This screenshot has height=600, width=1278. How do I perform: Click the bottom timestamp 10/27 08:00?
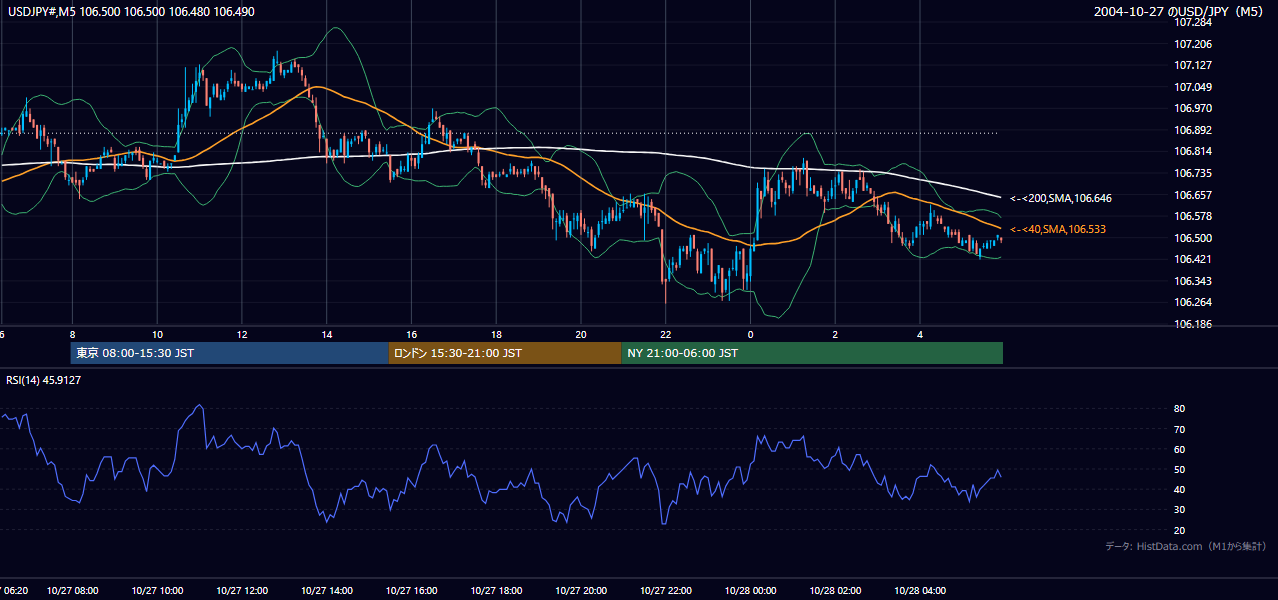click(x=73, y=591)
